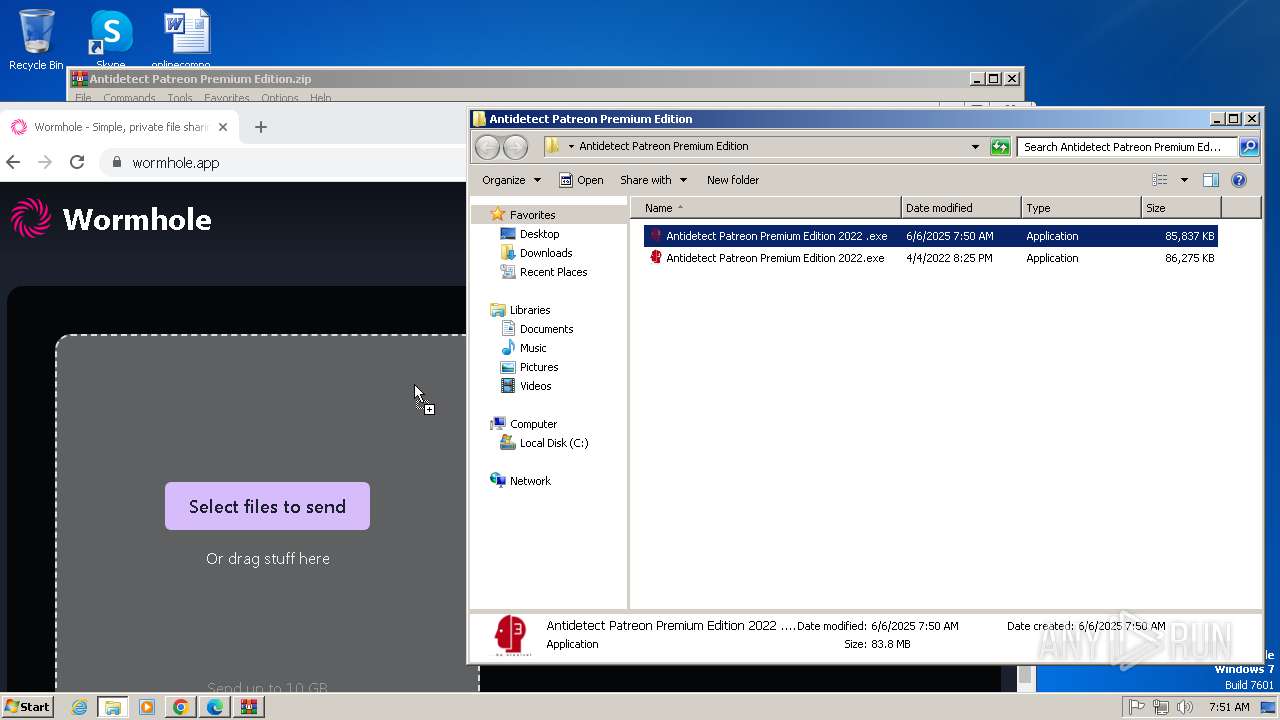Screen dimensions: 1280x720
Task: Click the 86,275 KB size cell
Action: click(x=1189, y=258)
